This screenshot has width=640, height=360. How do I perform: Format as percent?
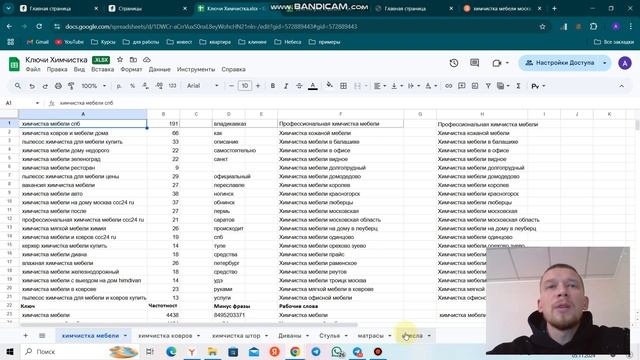[132, 86]
